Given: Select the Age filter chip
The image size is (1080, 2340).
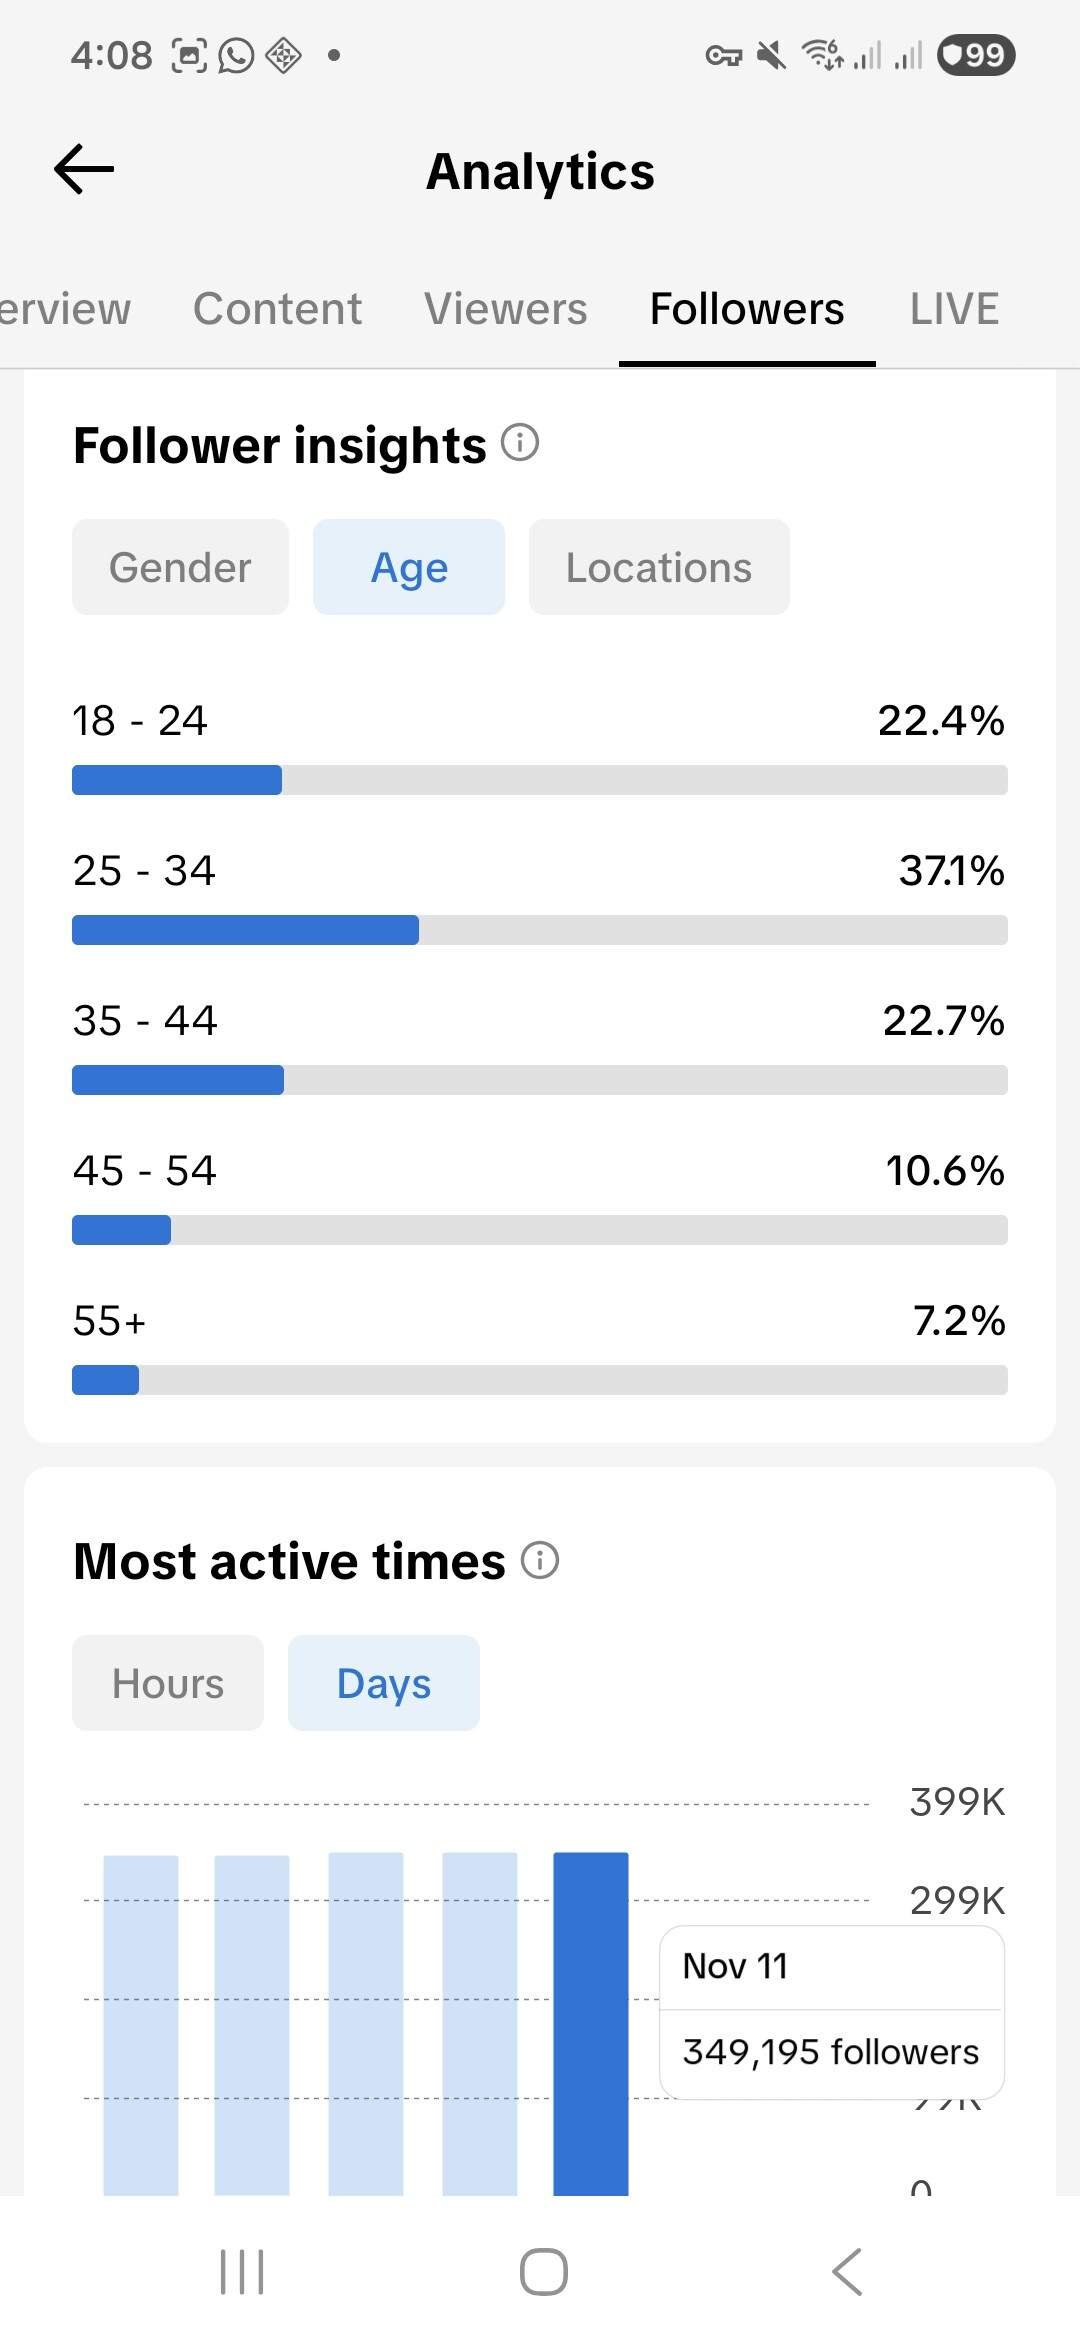Looking at the screenshot, I should coord(409,567).
